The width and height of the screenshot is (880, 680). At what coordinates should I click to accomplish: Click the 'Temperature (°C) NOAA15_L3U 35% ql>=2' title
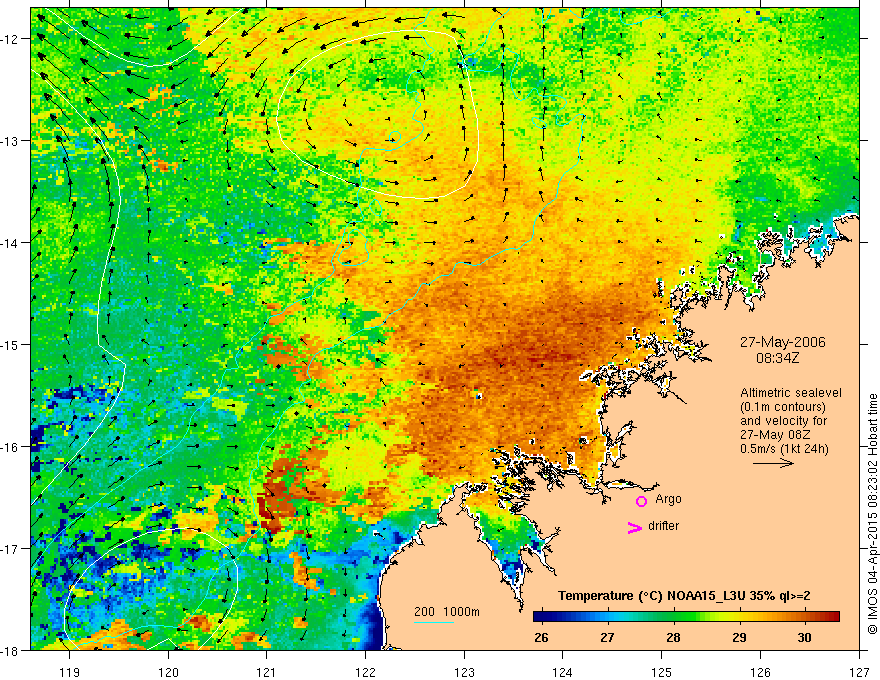(684, 596)
